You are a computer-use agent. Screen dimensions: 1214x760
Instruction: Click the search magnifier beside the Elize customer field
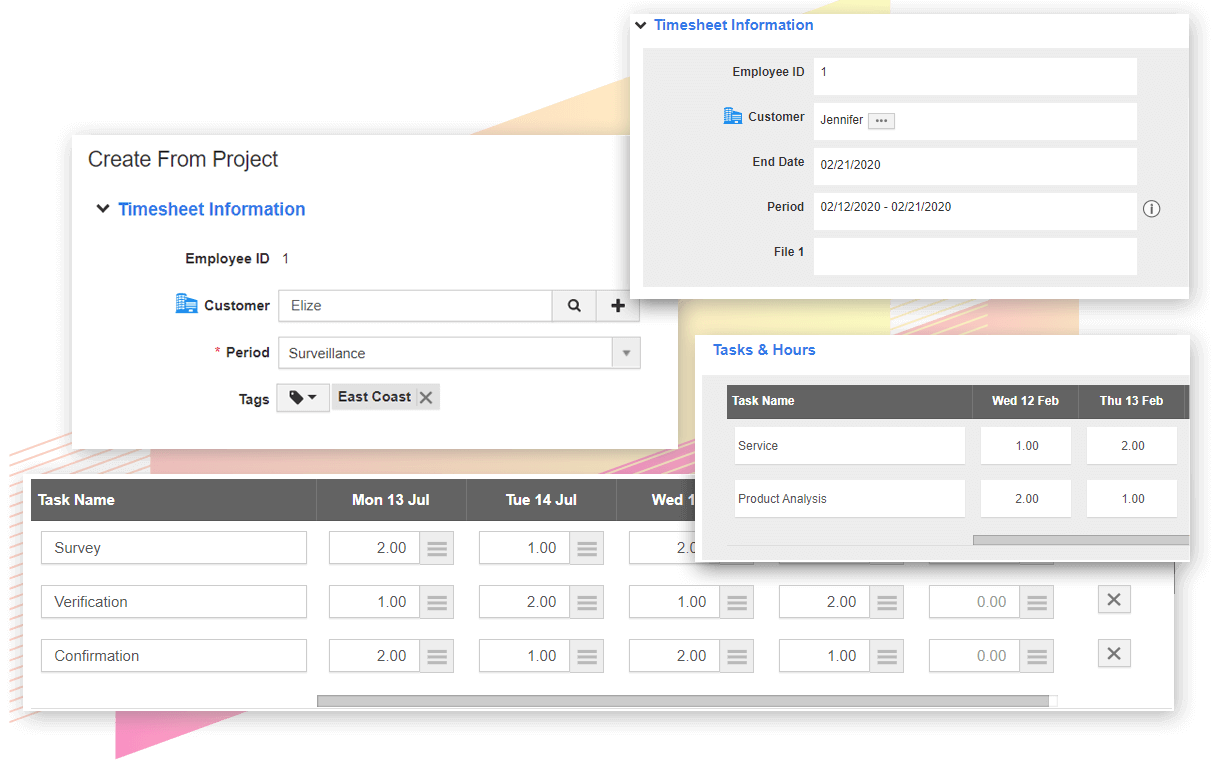574,306
